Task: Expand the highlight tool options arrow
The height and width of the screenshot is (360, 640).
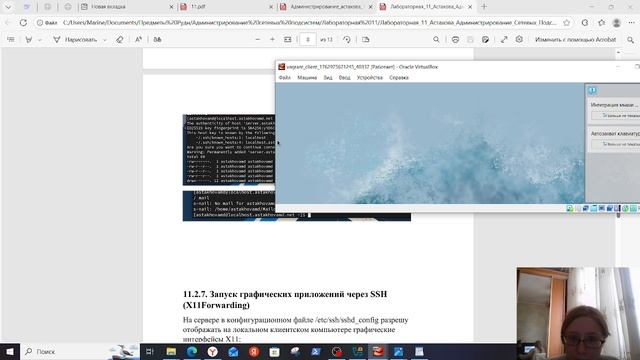Action: 40,40
